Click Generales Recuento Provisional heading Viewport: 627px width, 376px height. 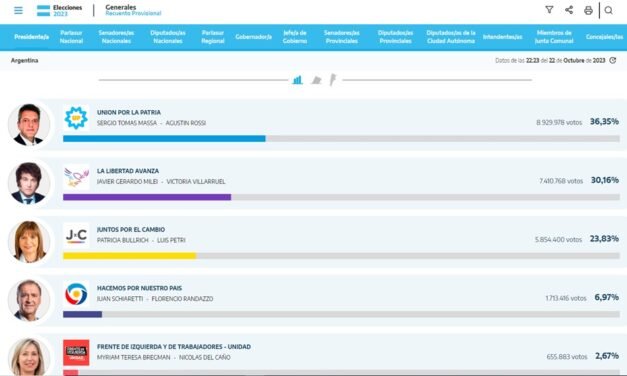(x=133, y=10)
